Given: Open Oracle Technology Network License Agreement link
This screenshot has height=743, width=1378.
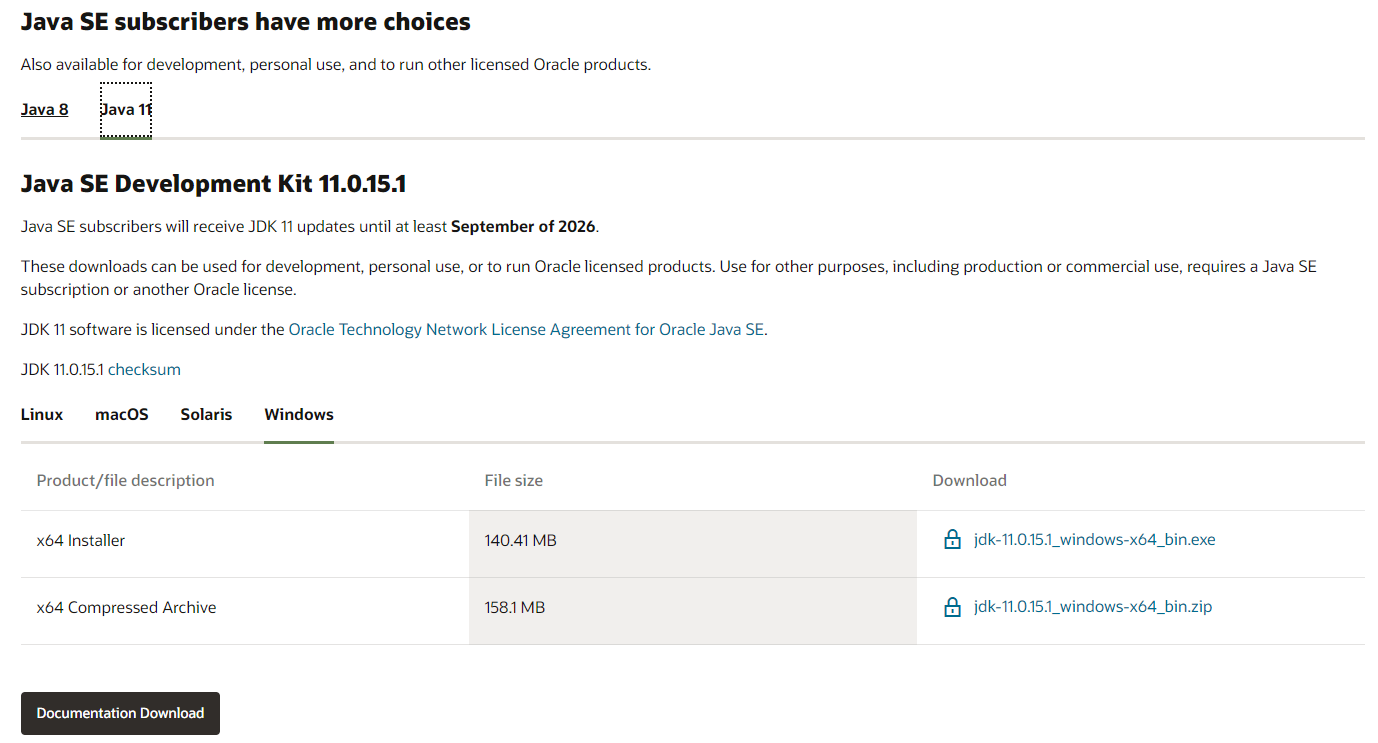Looking at the screenshot, I should 527,329.
